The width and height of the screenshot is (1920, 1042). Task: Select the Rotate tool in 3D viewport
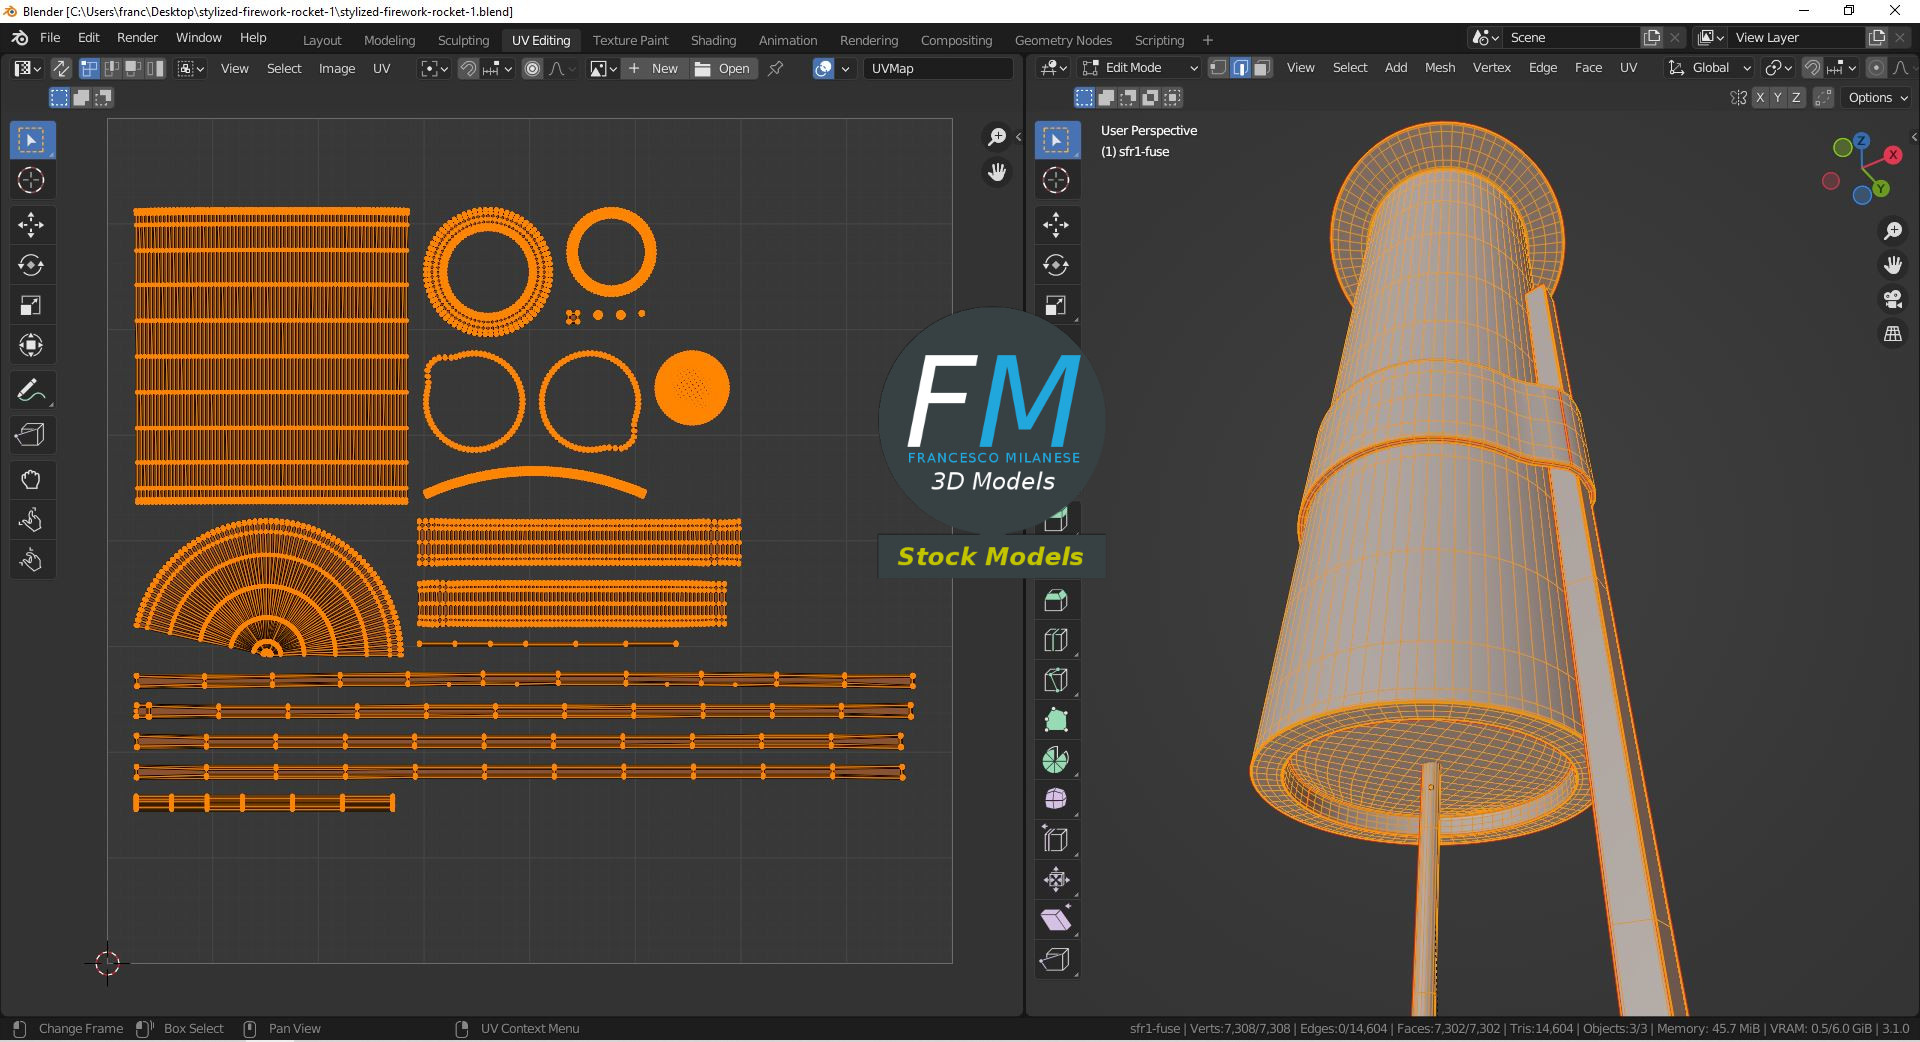[x=1056, y=265]
